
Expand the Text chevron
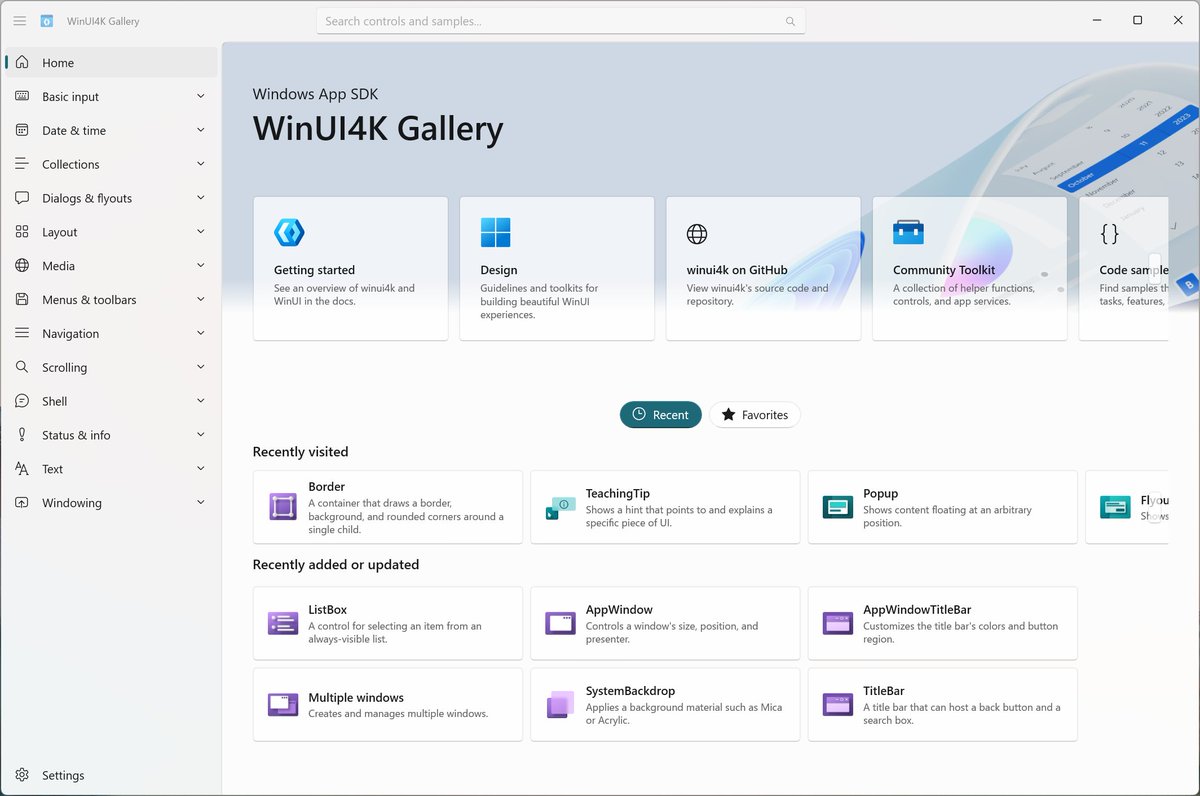pos(201,468)
